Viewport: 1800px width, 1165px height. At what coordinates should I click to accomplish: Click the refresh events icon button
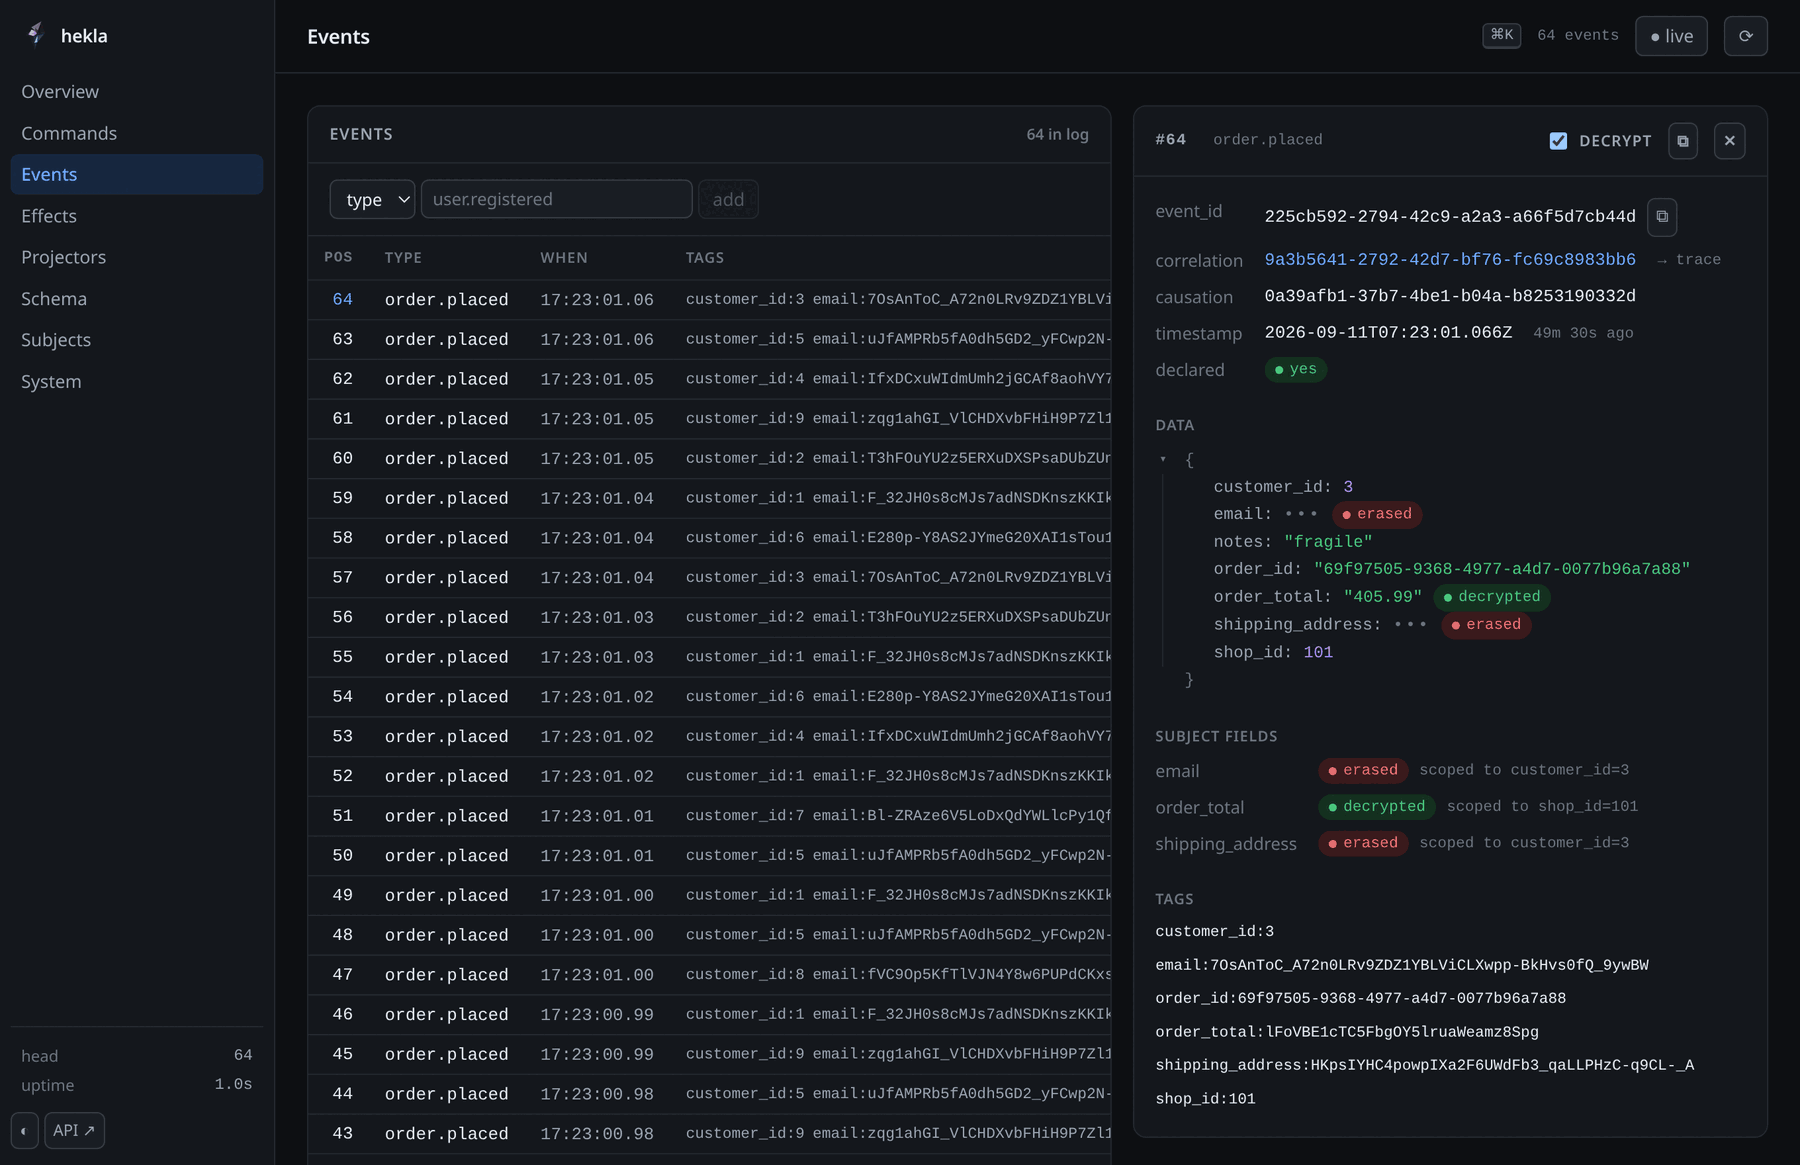[1745, 36]
